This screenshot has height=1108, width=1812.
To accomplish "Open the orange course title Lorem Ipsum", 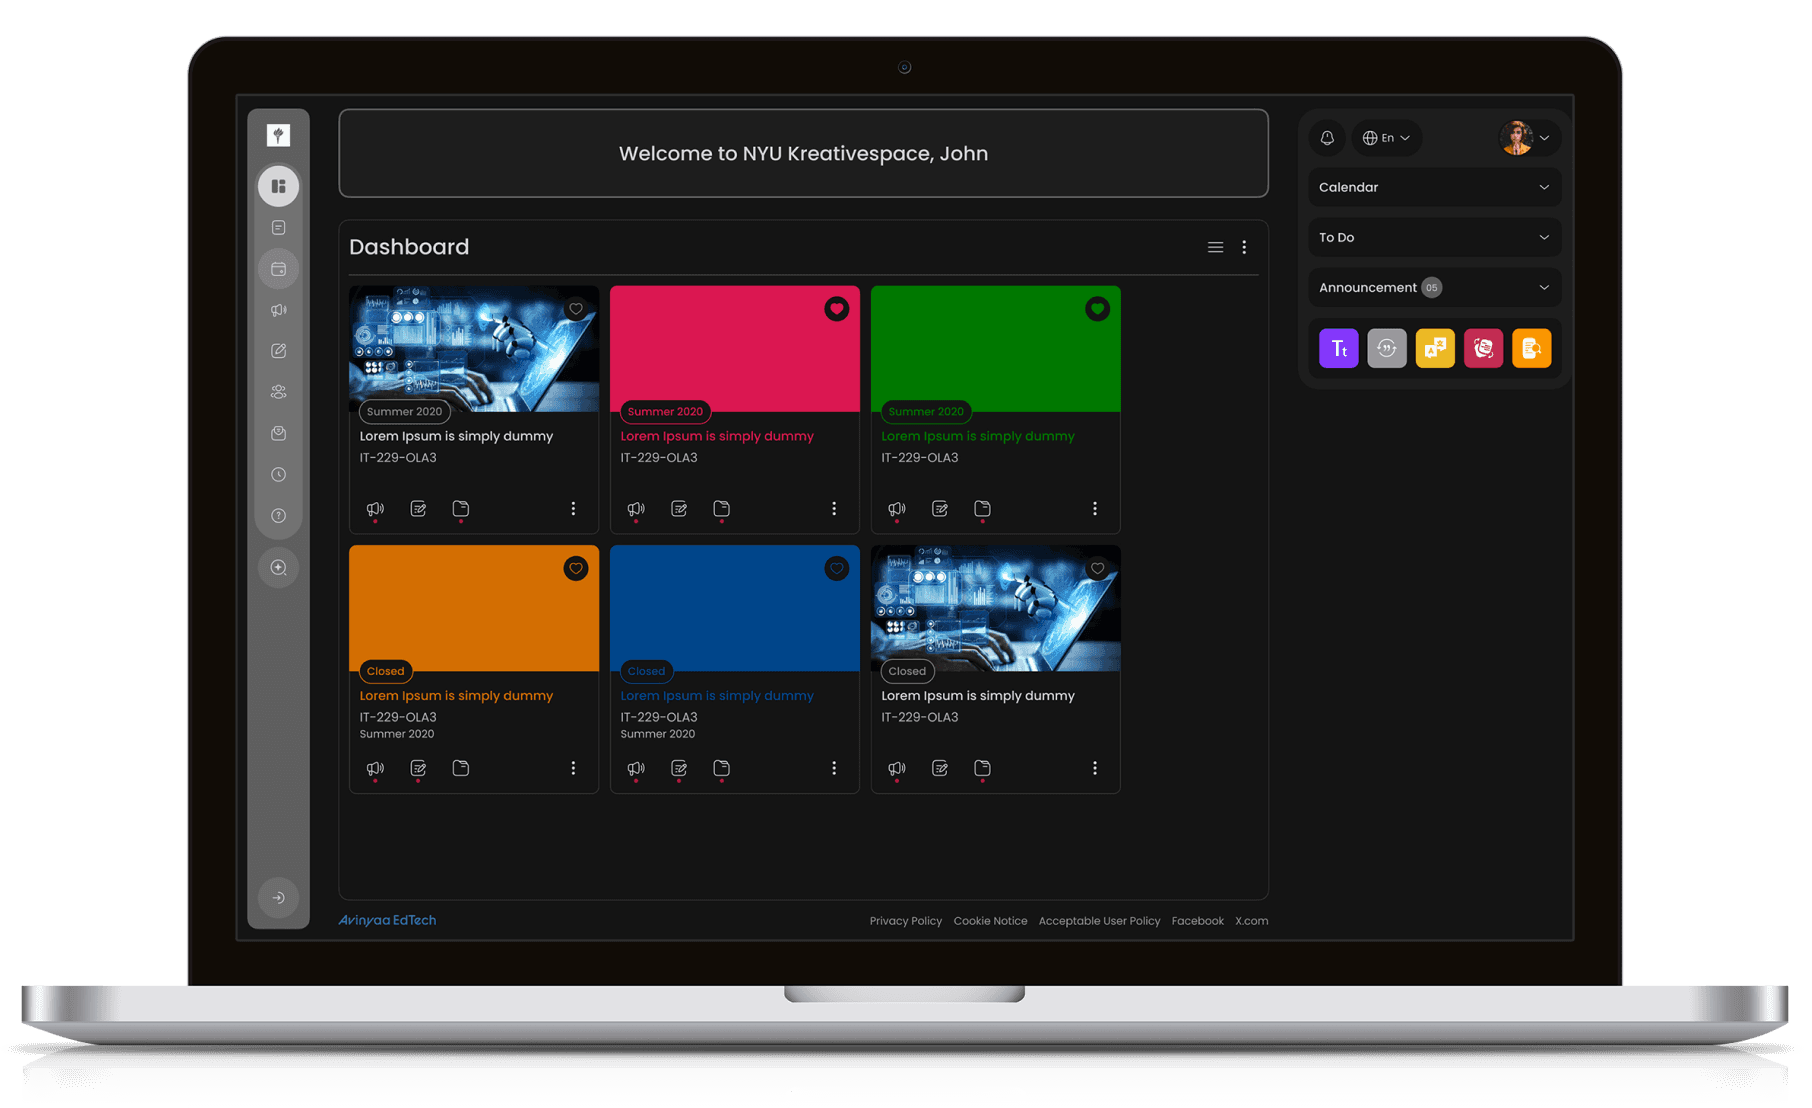I will (456, 696).
